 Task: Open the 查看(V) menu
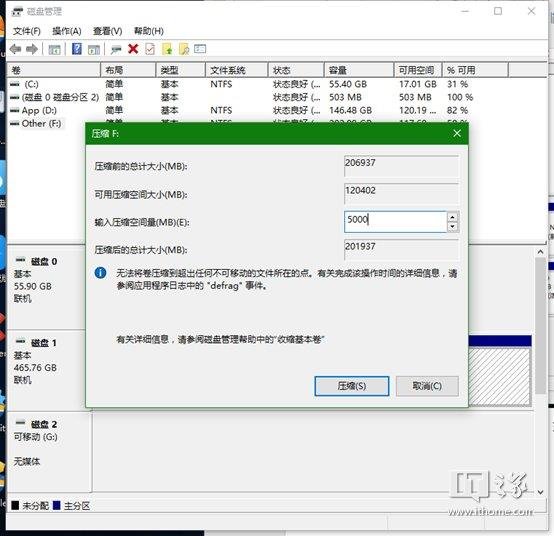coord(107,31)
